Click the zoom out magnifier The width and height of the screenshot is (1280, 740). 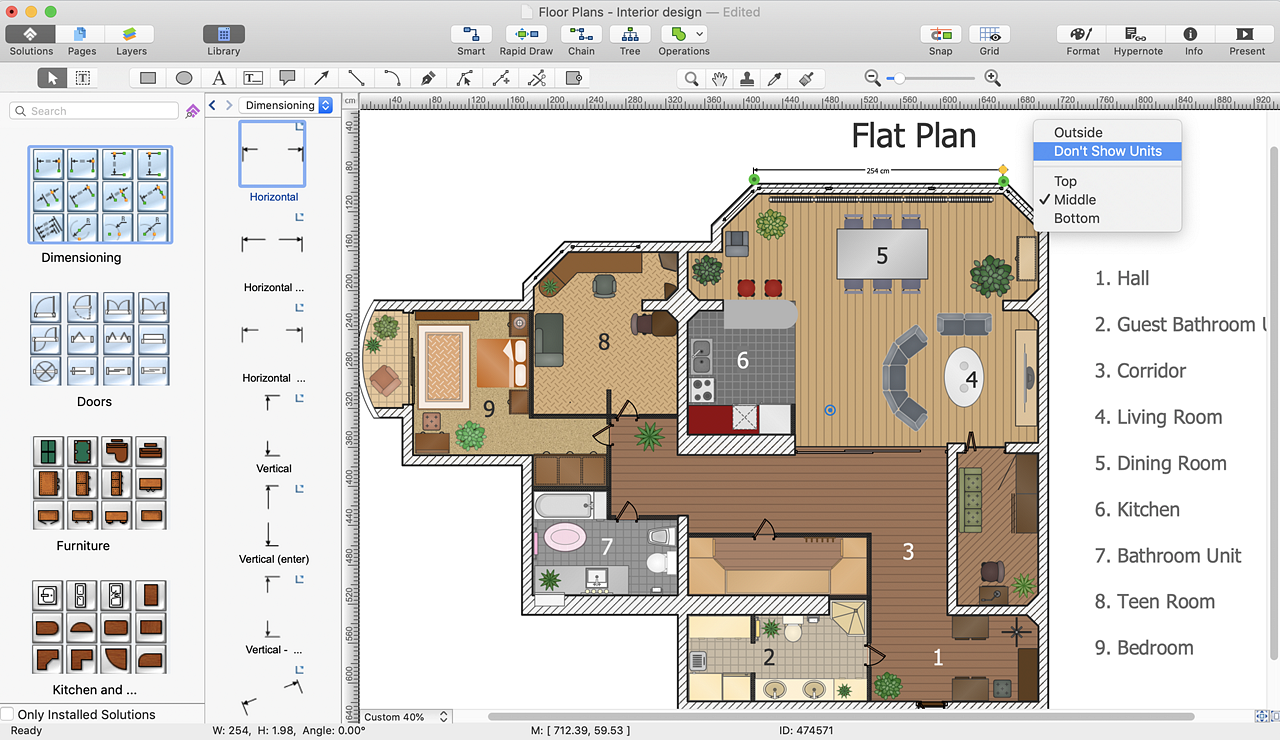point(872,78)
